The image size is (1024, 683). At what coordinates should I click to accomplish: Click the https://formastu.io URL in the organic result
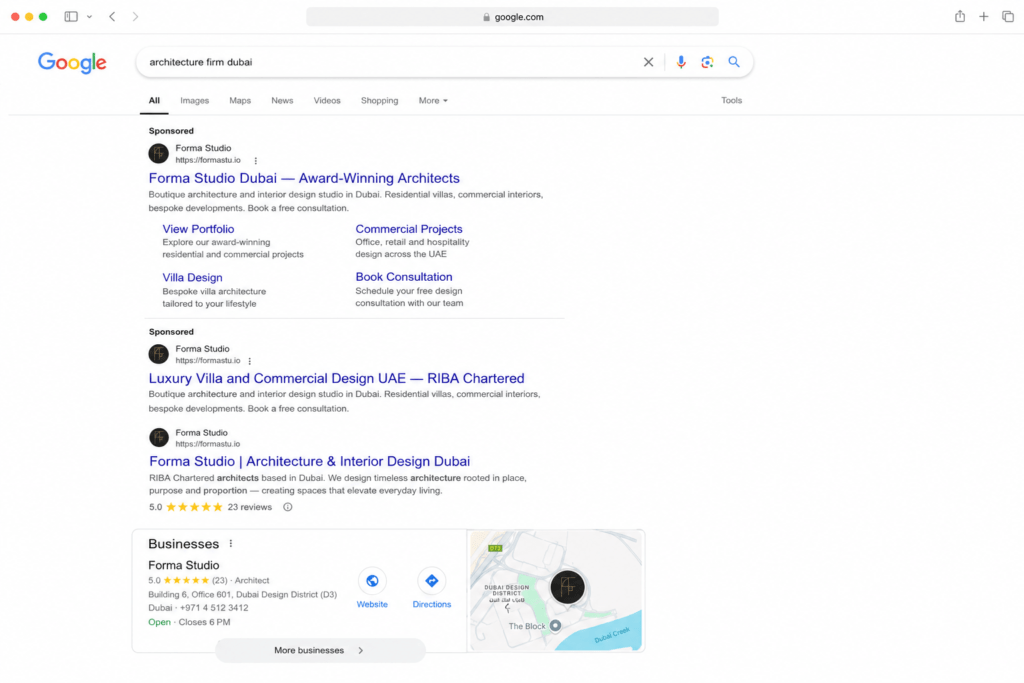click(208, 444)
